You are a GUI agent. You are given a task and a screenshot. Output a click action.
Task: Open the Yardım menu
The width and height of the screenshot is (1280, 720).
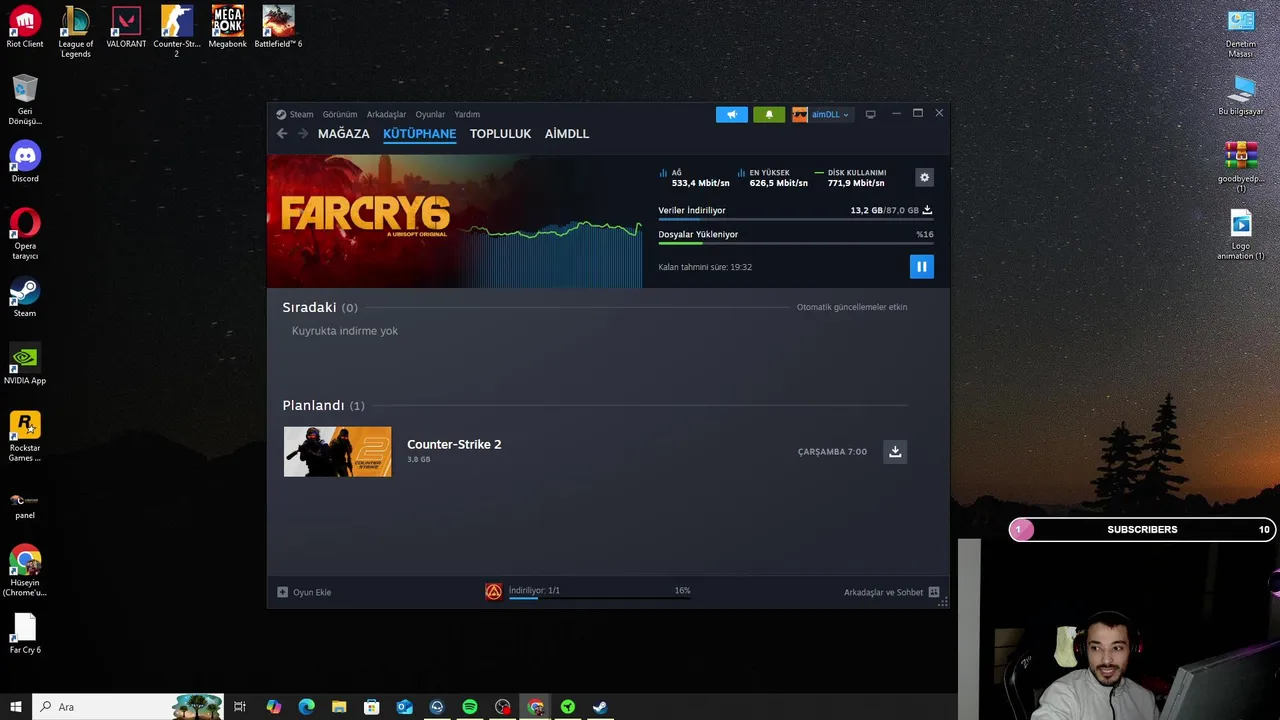tap(467, 114)
